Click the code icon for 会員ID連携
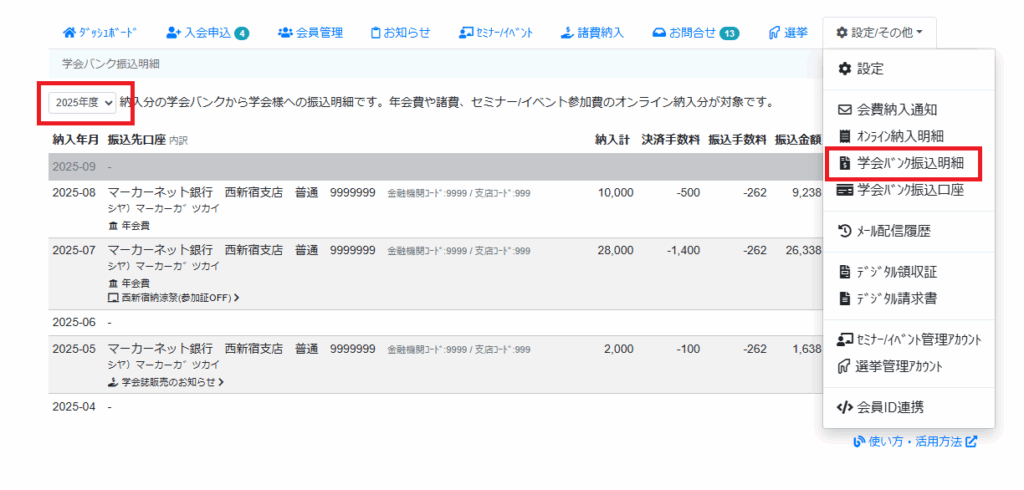Viewport: 1024px width, 490px height. click(x=844, y=407)
